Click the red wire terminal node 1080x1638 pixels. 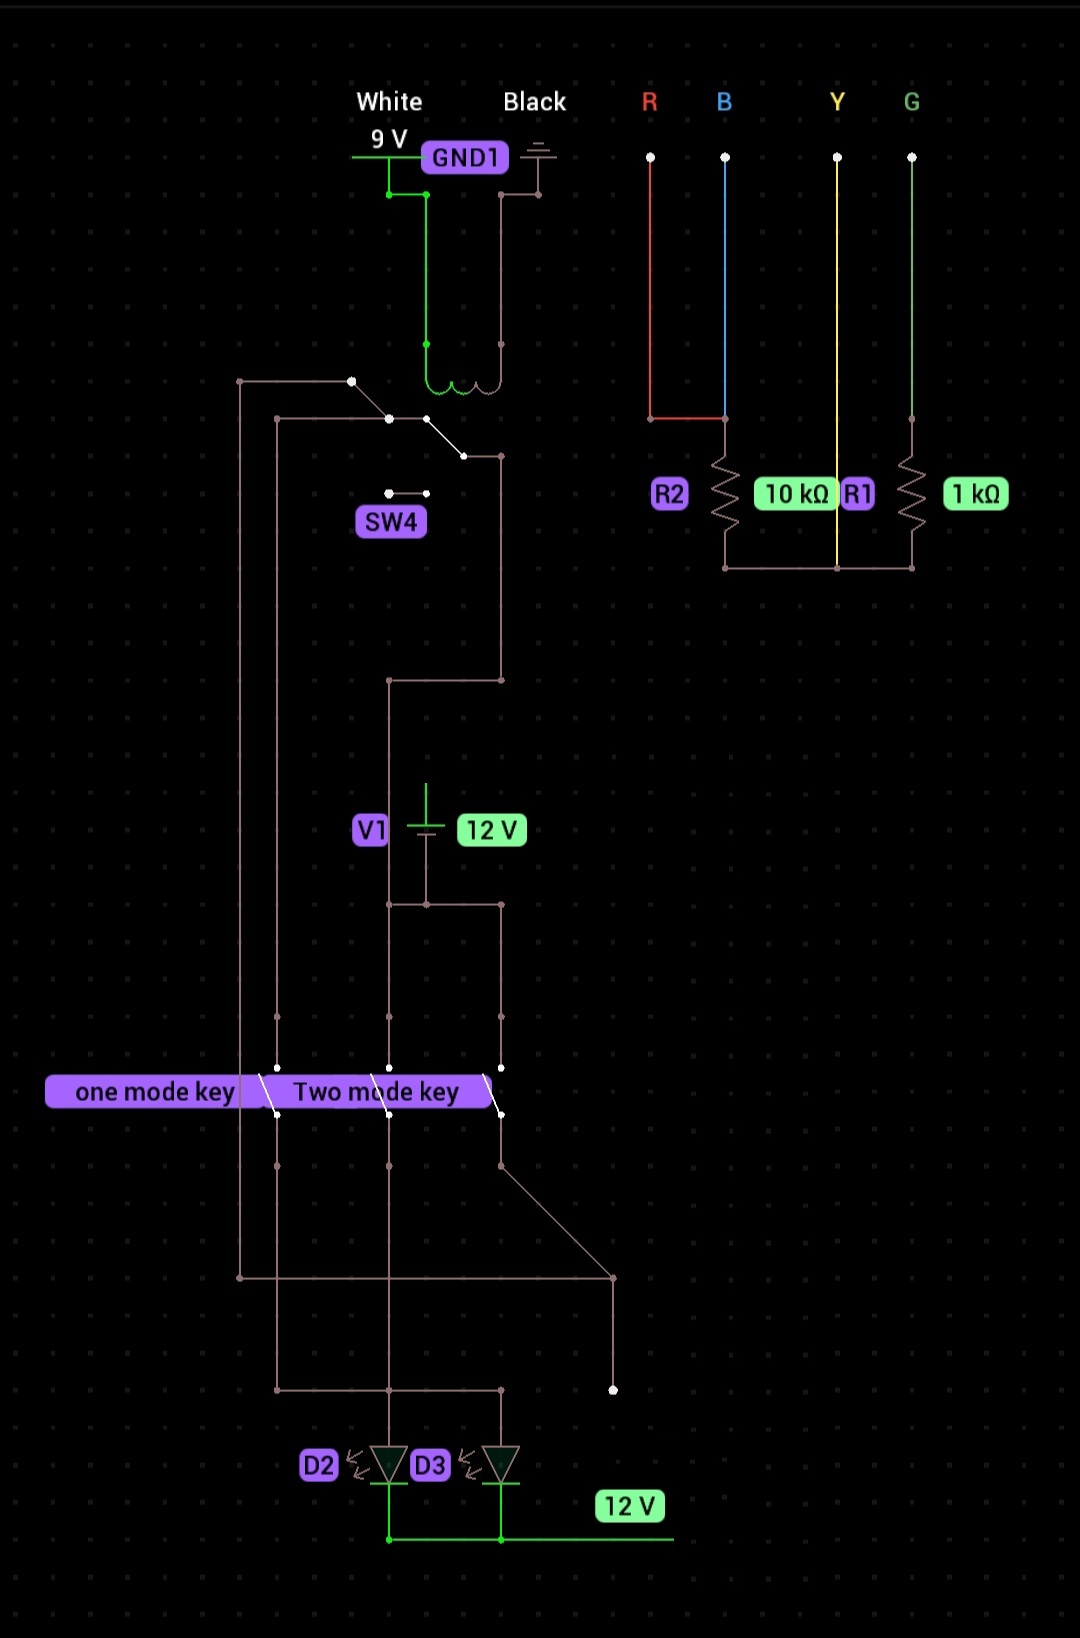tap(650, 157)
